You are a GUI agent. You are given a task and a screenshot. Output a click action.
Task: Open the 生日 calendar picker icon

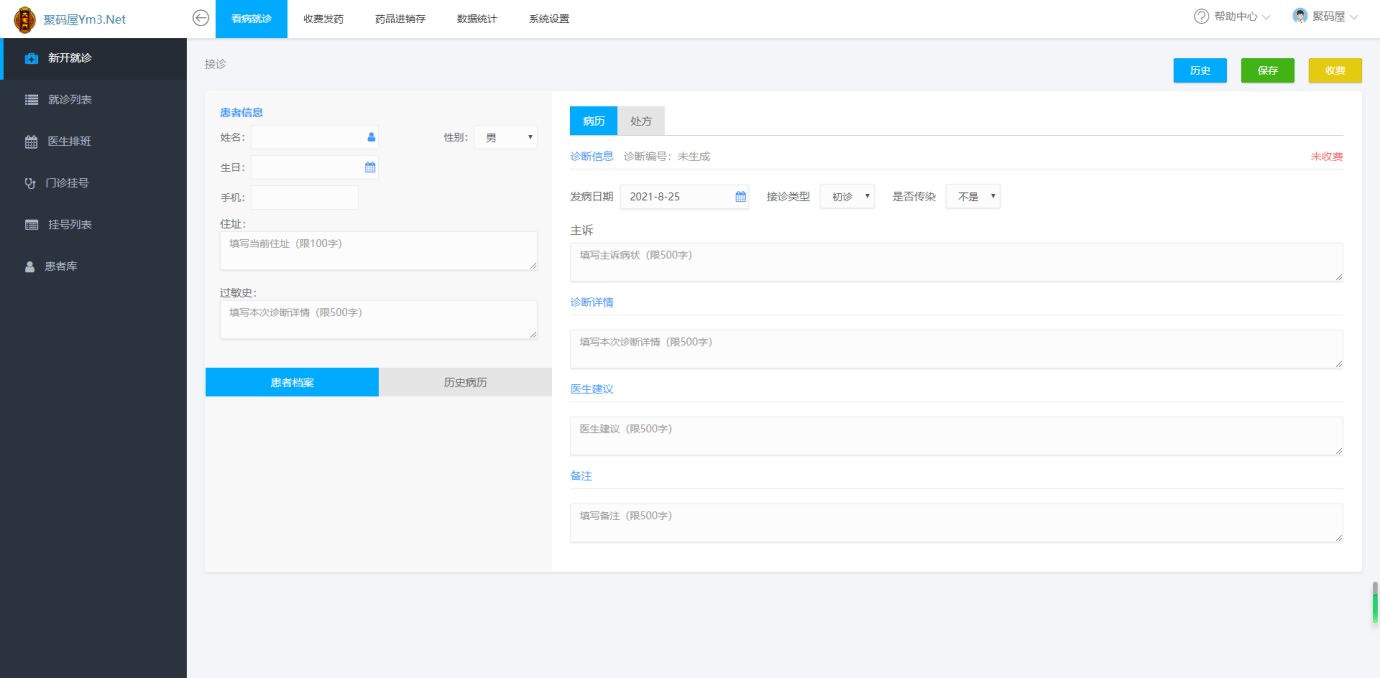pyautogui.click(x=370, y=167)
